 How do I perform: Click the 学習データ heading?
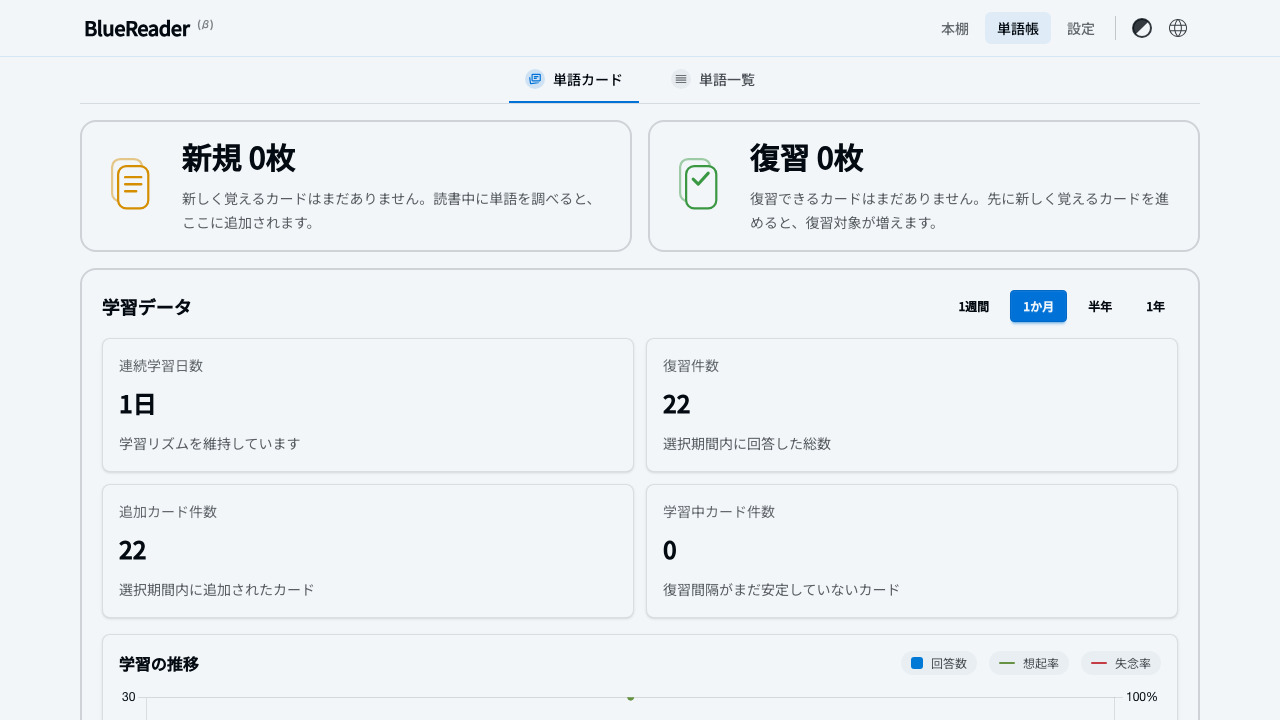coord(147,307)
